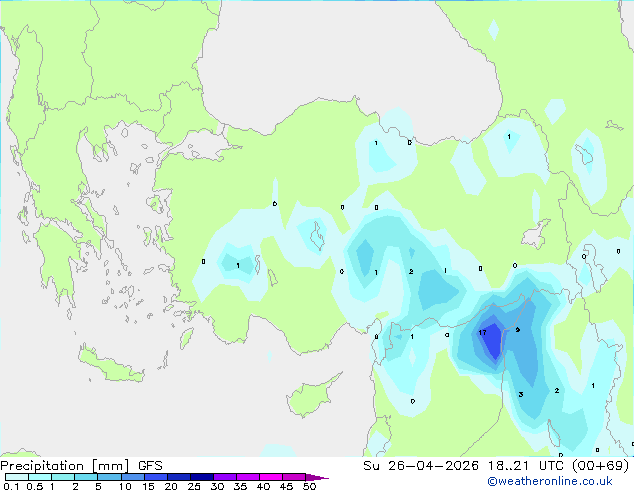Click the '17' precipitation value on the map

pyautogui.click(x=482, y=332)
